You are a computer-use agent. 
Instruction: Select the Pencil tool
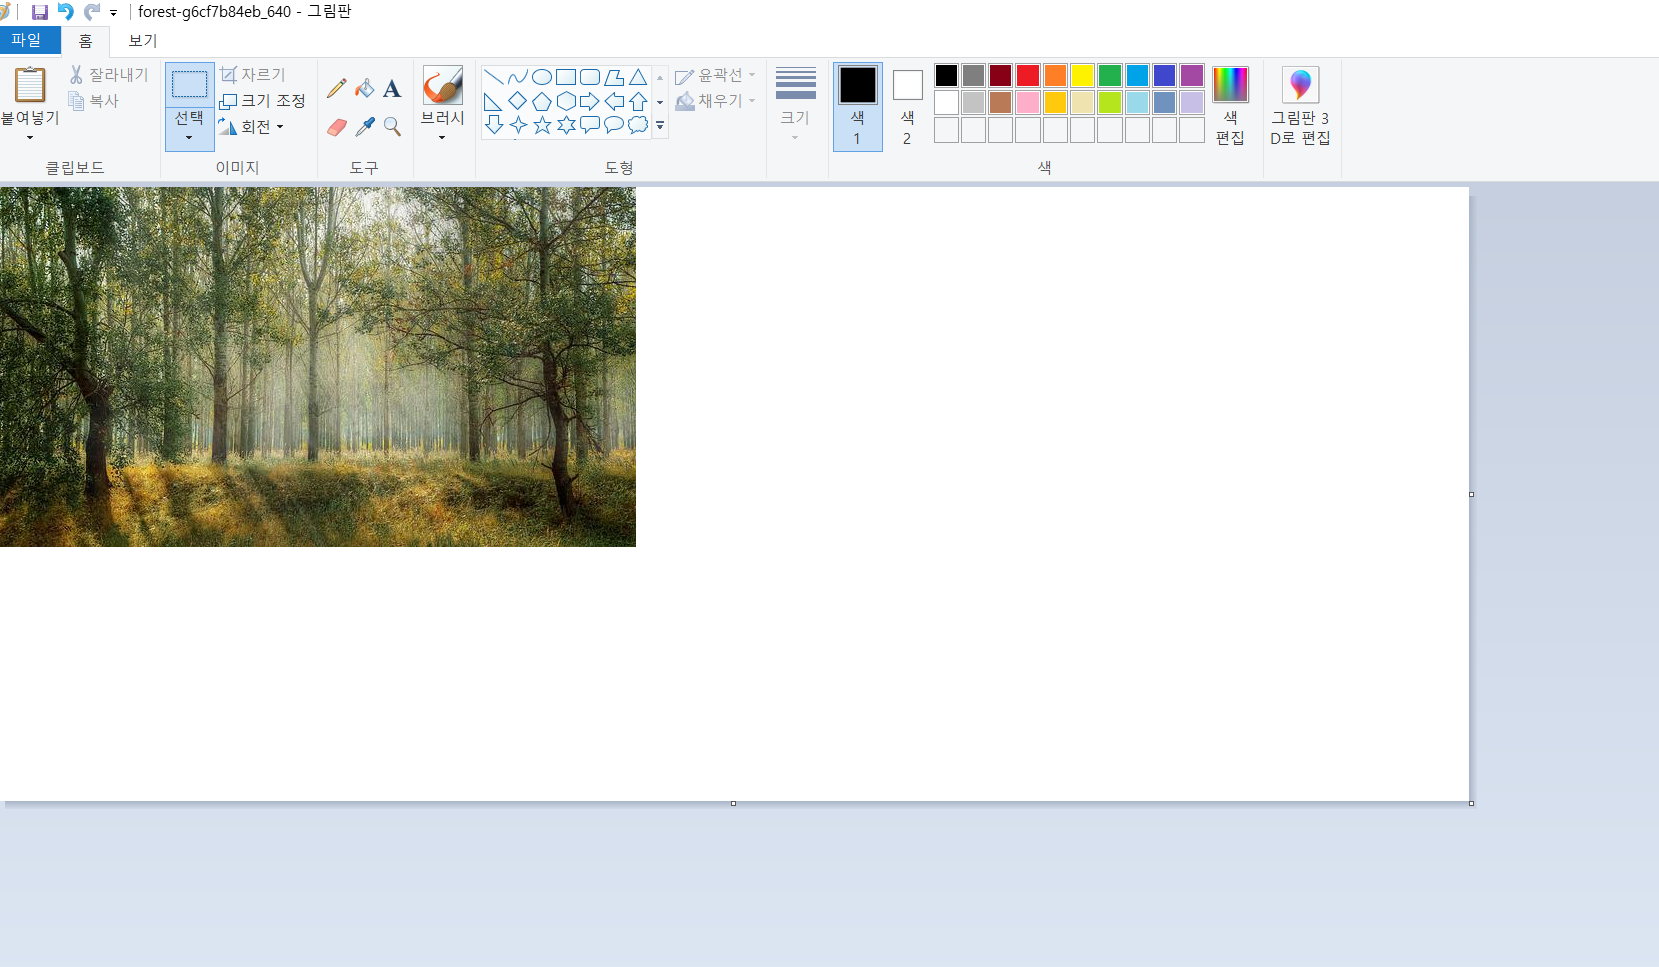(337, 88)
